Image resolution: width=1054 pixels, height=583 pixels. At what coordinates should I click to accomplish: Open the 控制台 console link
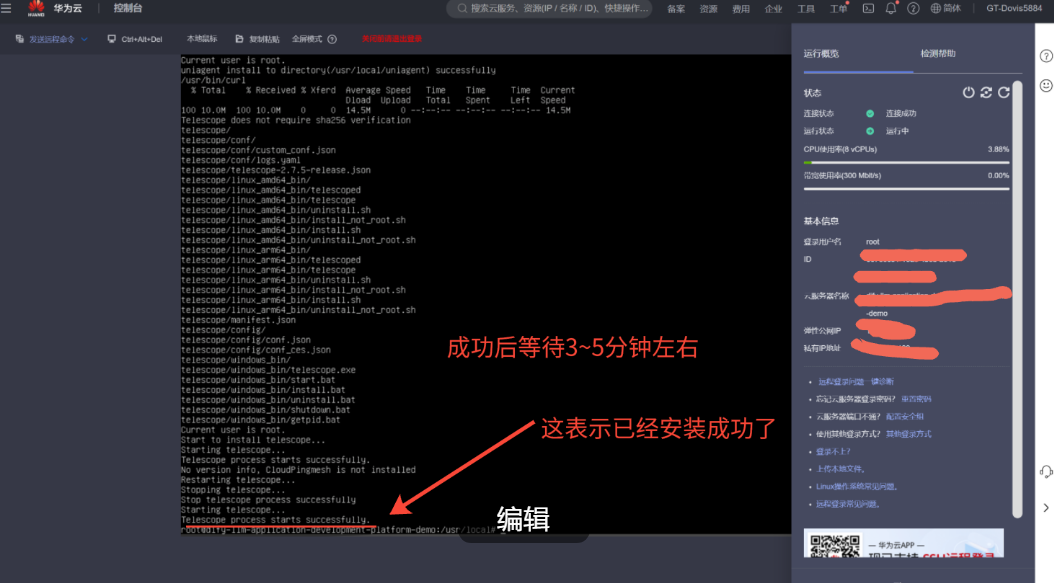(x=127, y=8)
